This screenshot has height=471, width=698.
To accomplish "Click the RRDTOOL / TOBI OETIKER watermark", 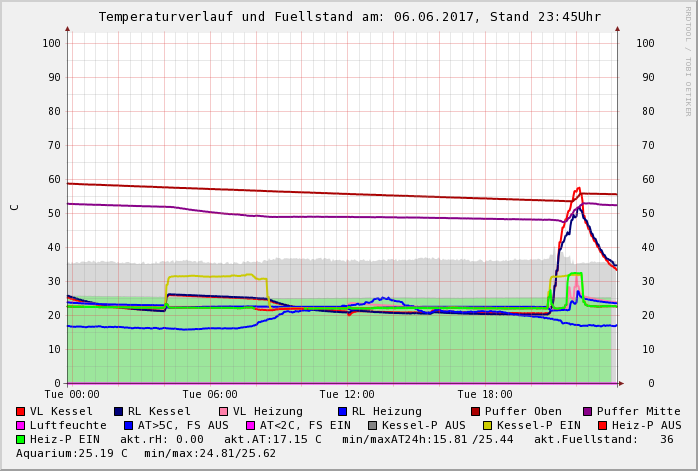I will coord(688,60).
